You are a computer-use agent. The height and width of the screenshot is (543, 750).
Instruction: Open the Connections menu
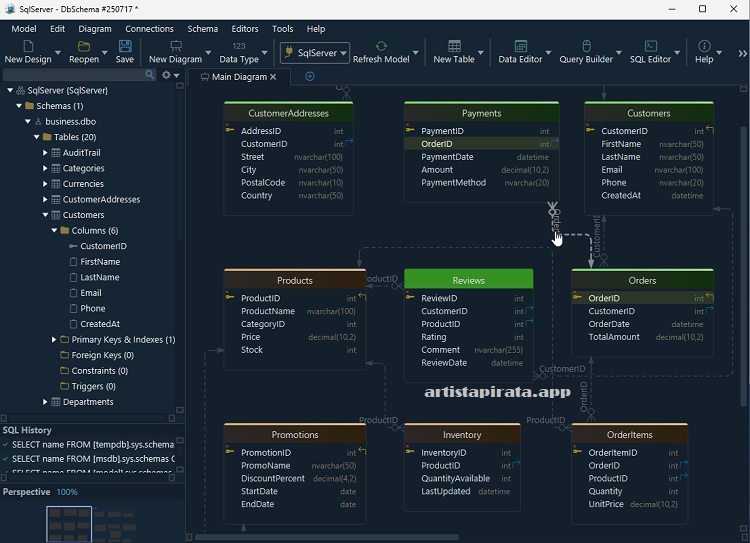click(149, 29)
